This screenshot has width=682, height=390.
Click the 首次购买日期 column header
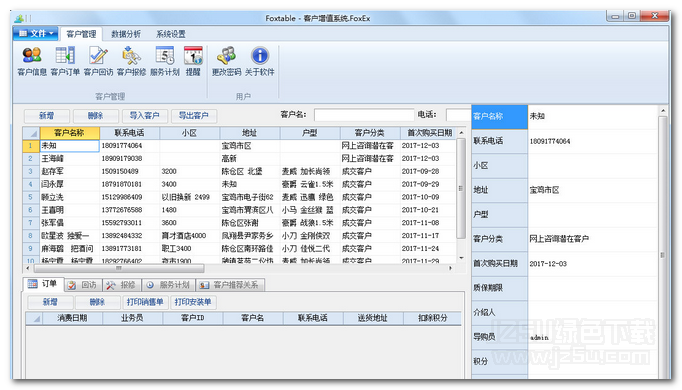point(428,133)
